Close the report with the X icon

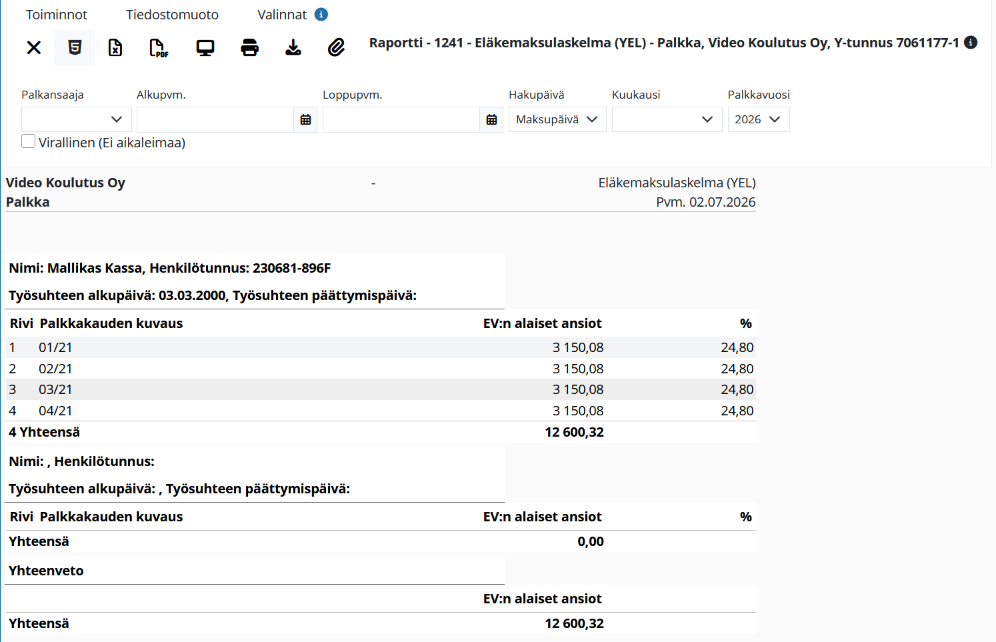pos(34,48)
